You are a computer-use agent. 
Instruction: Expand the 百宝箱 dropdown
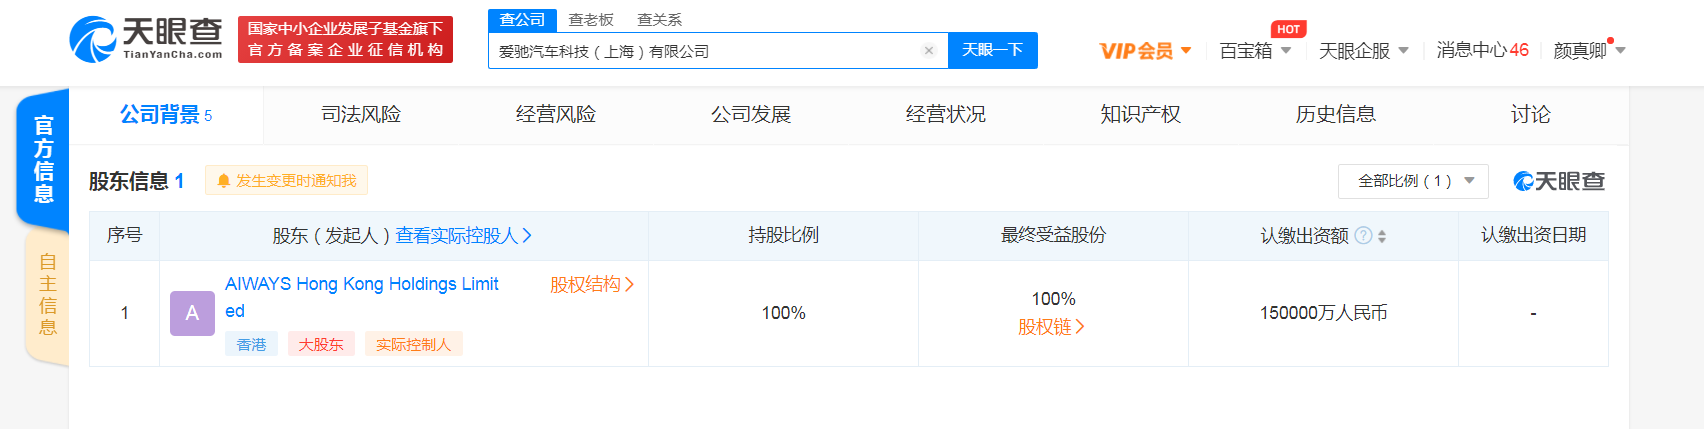point(1255,51)
